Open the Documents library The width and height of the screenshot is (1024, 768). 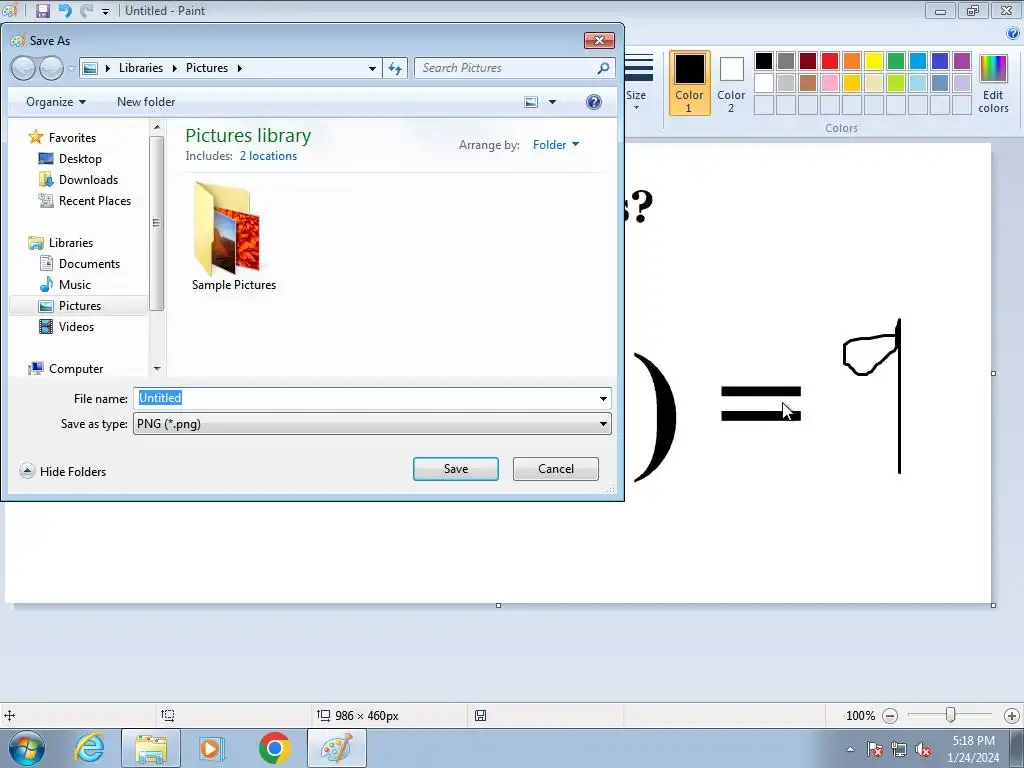click(89, 264)
